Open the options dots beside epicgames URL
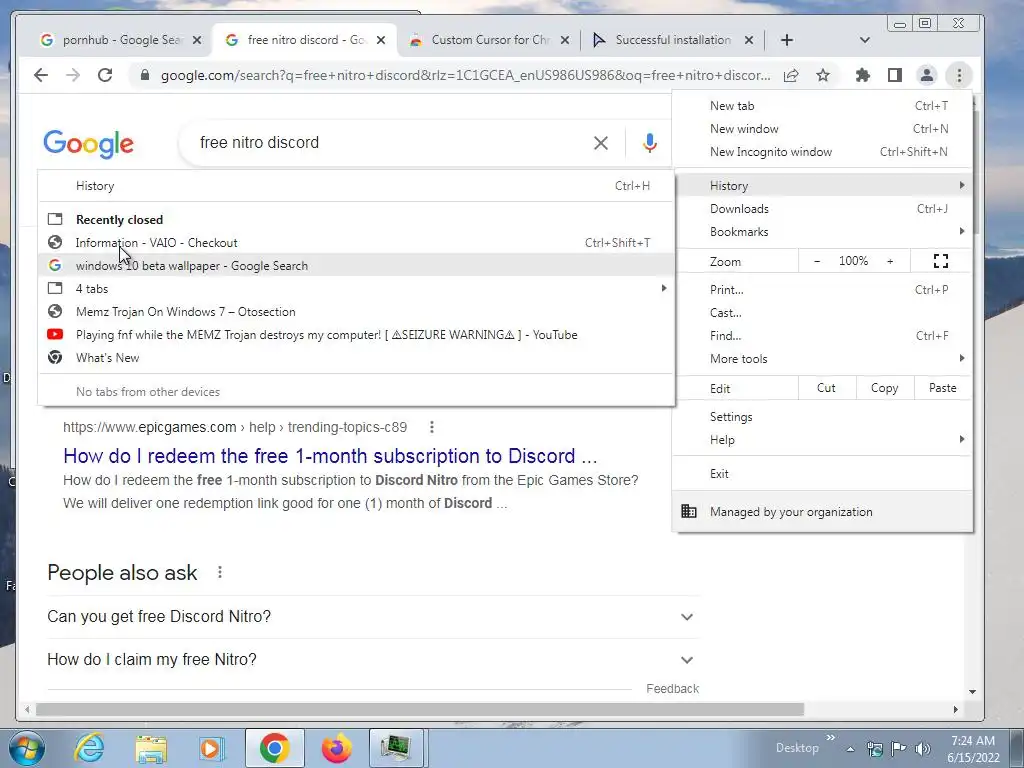 432,427
